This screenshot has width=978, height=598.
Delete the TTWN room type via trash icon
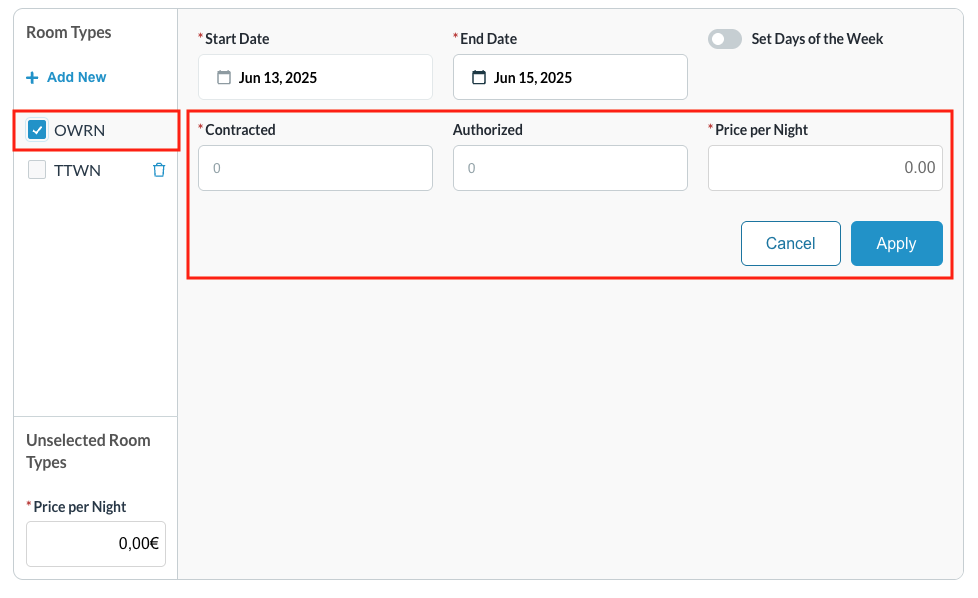coord(158,170)
